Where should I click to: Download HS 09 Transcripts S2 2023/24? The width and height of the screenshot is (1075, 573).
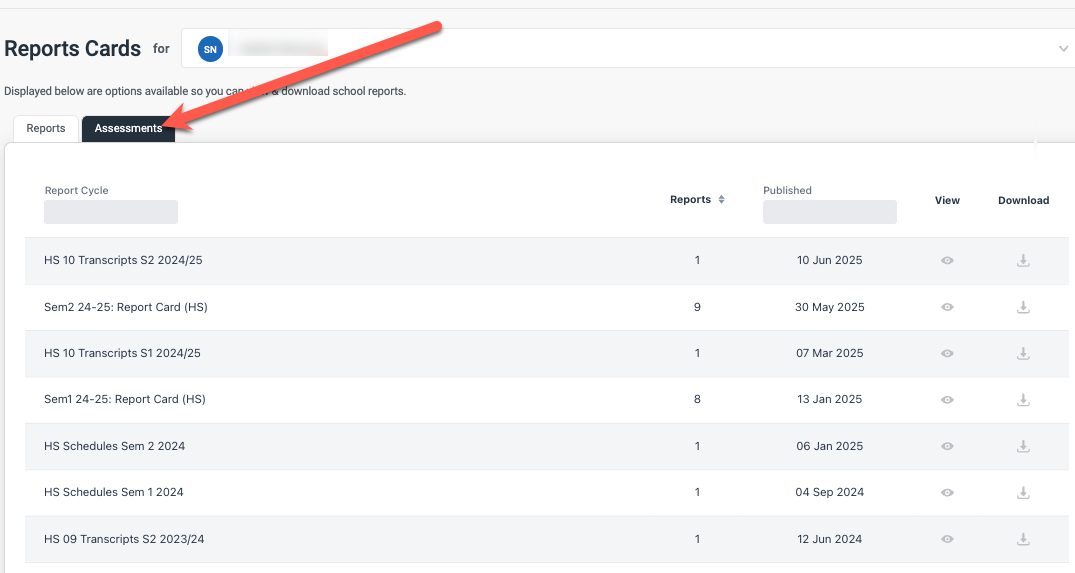coord(1023,539)
